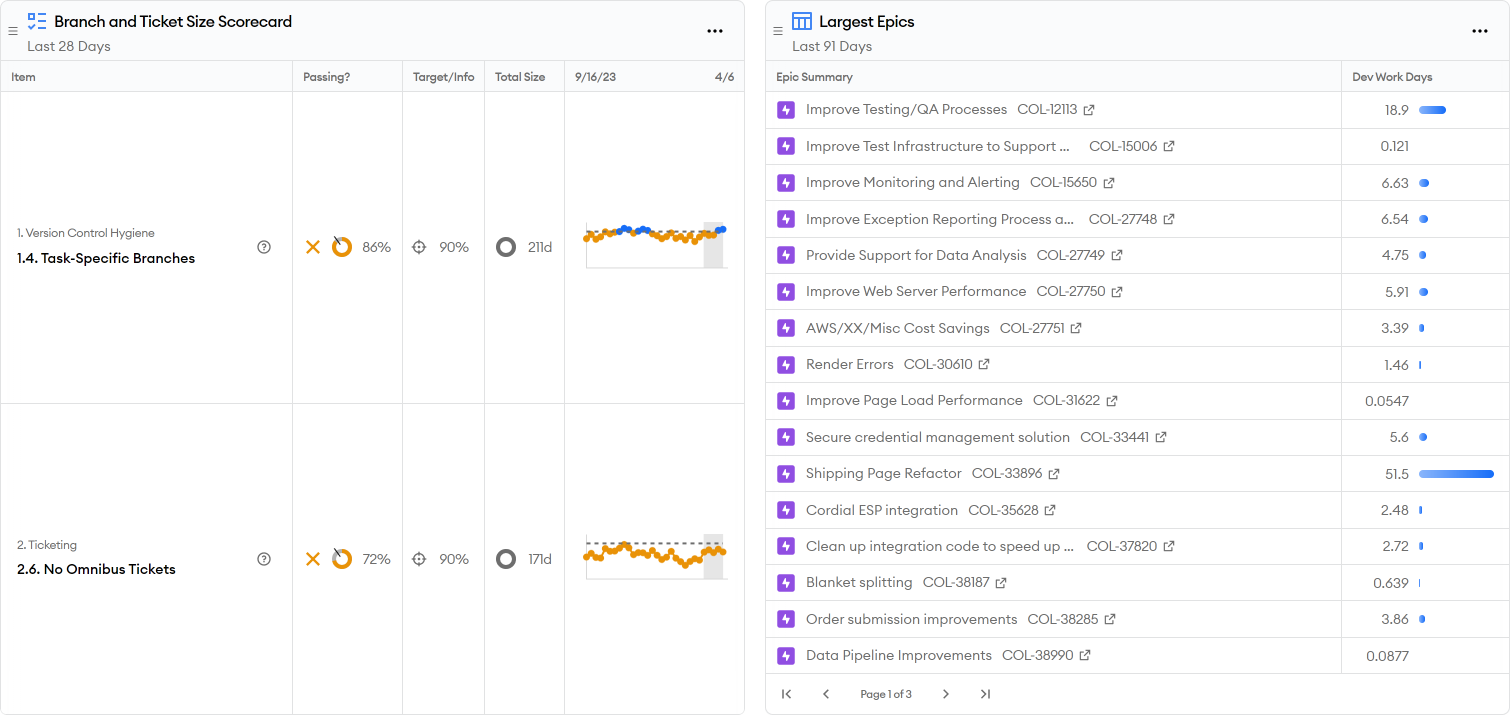This screenshot has width=1510, height=715.
Task: Open the overflow menu on the Scorecard card
Action: [715, 30]
